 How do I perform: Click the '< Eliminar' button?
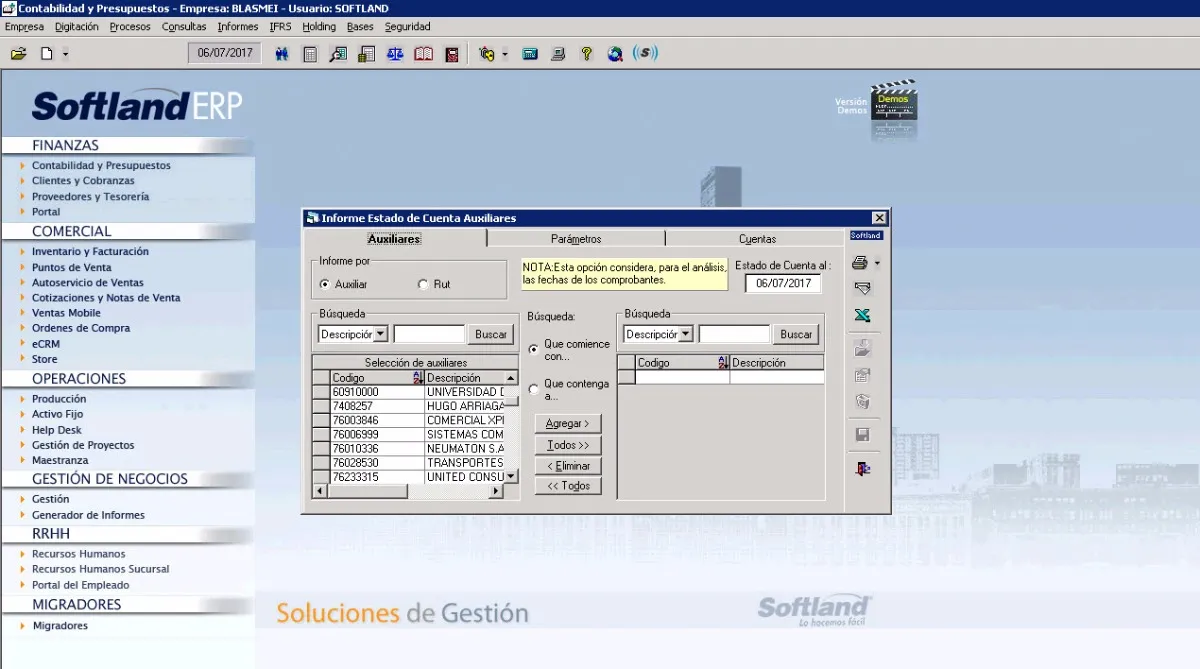point(567,466)
